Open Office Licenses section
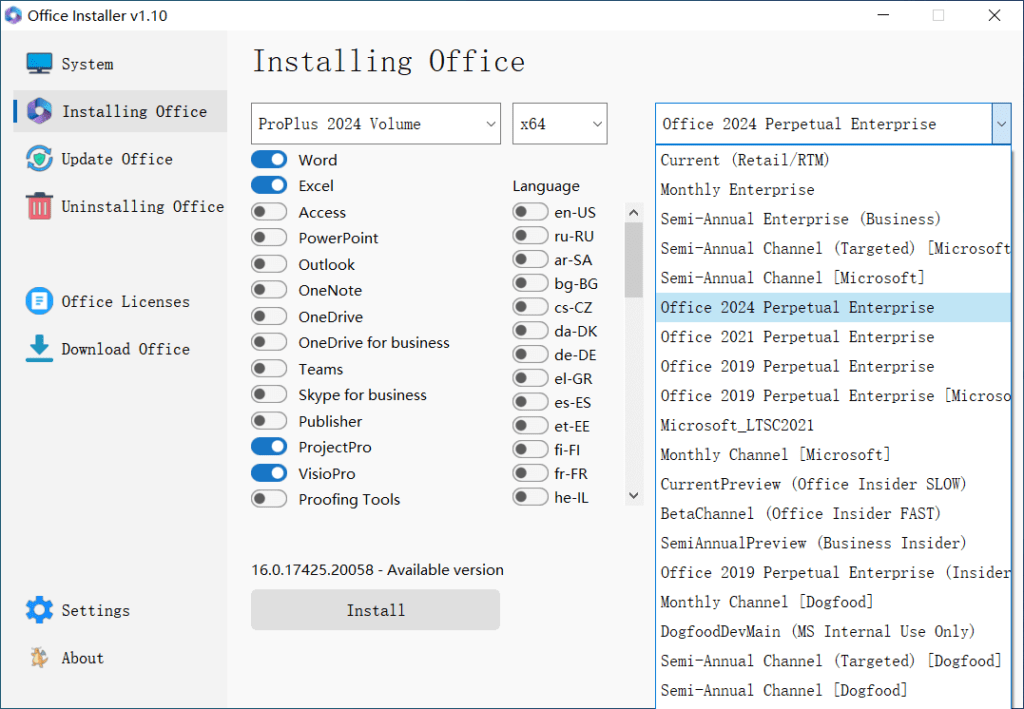This screenshot has width=1024, height=709. 125,301
